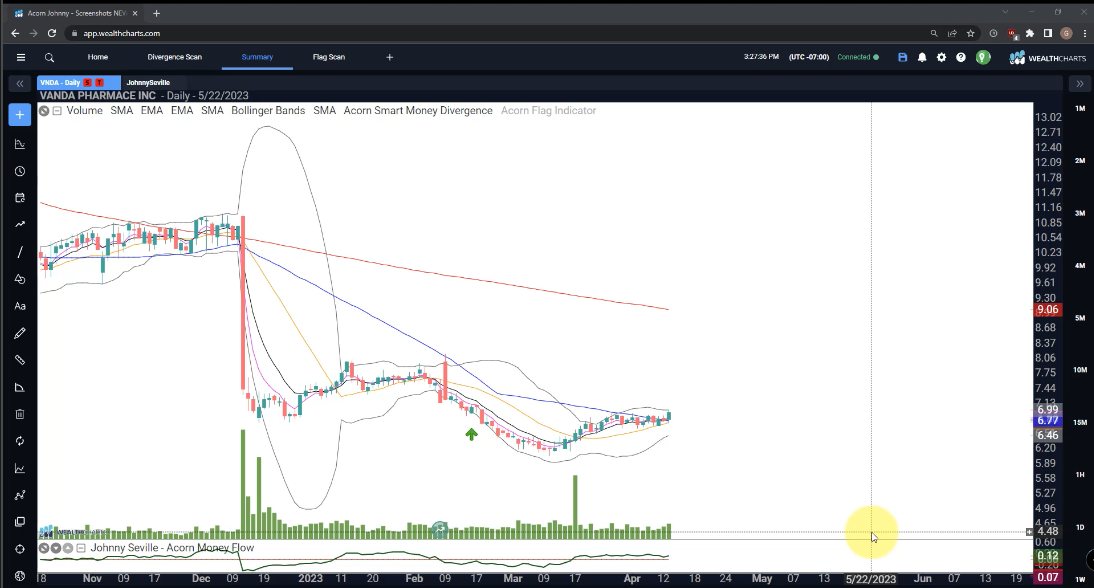Click the green up arrow marker on chart
This screenshot has height=588, width=1094.
(x=472, y=434)
